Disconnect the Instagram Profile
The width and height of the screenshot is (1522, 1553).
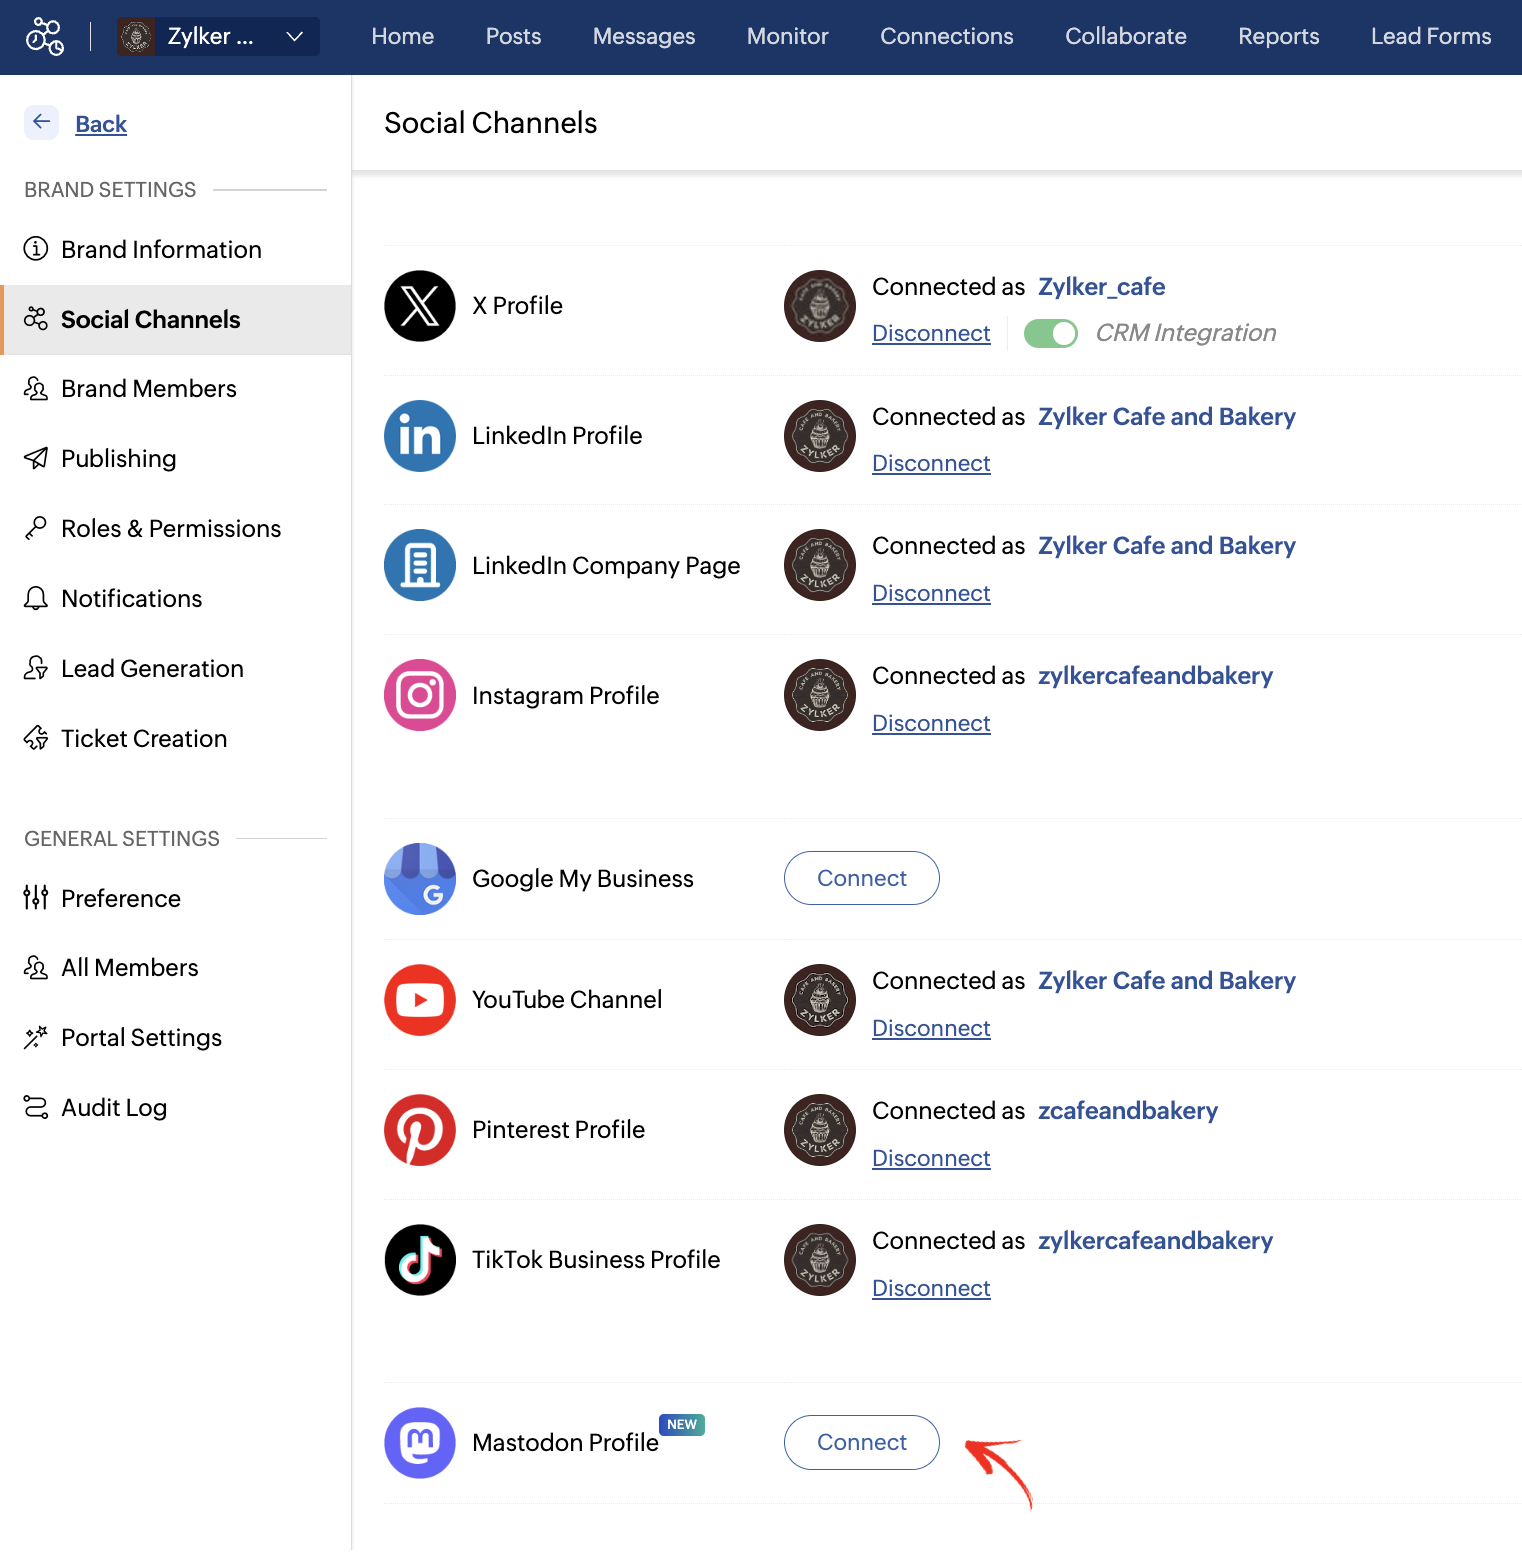pyautogui.click(x=930, y=723)
